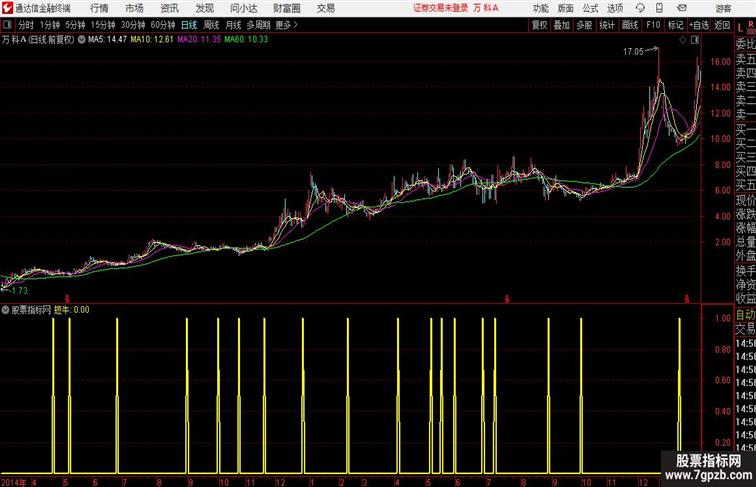Open the 问小达 menu
The height and width of the screenshot is (487, 756).
(243, 8)
